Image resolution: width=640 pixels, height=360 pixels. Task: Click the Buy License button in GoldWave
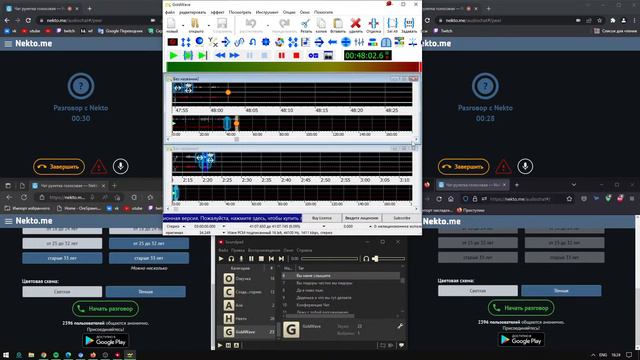322,218
